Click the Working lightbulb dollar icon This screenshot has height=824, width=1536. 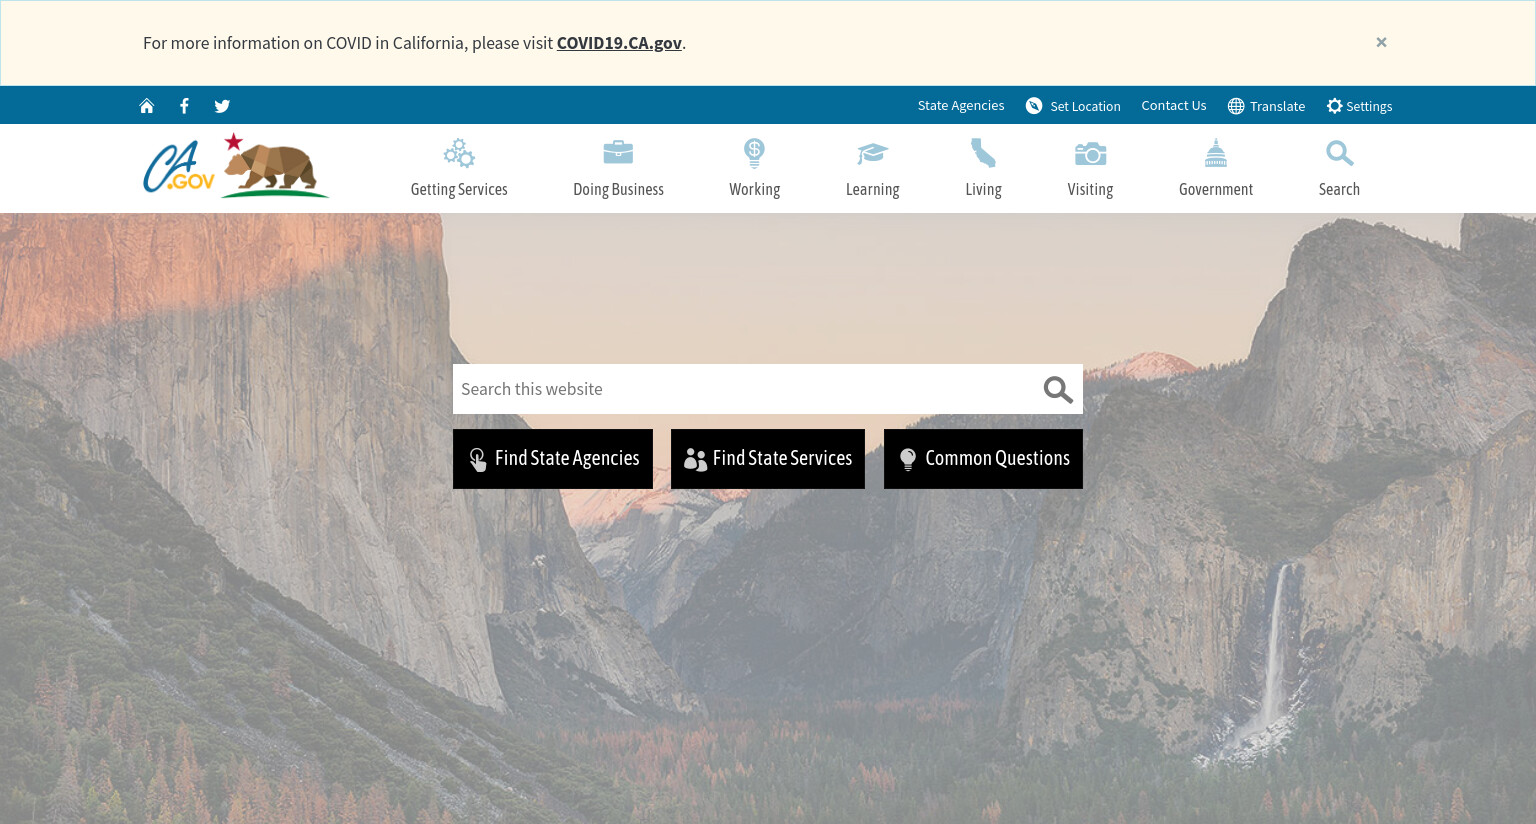tap(754, 153)
